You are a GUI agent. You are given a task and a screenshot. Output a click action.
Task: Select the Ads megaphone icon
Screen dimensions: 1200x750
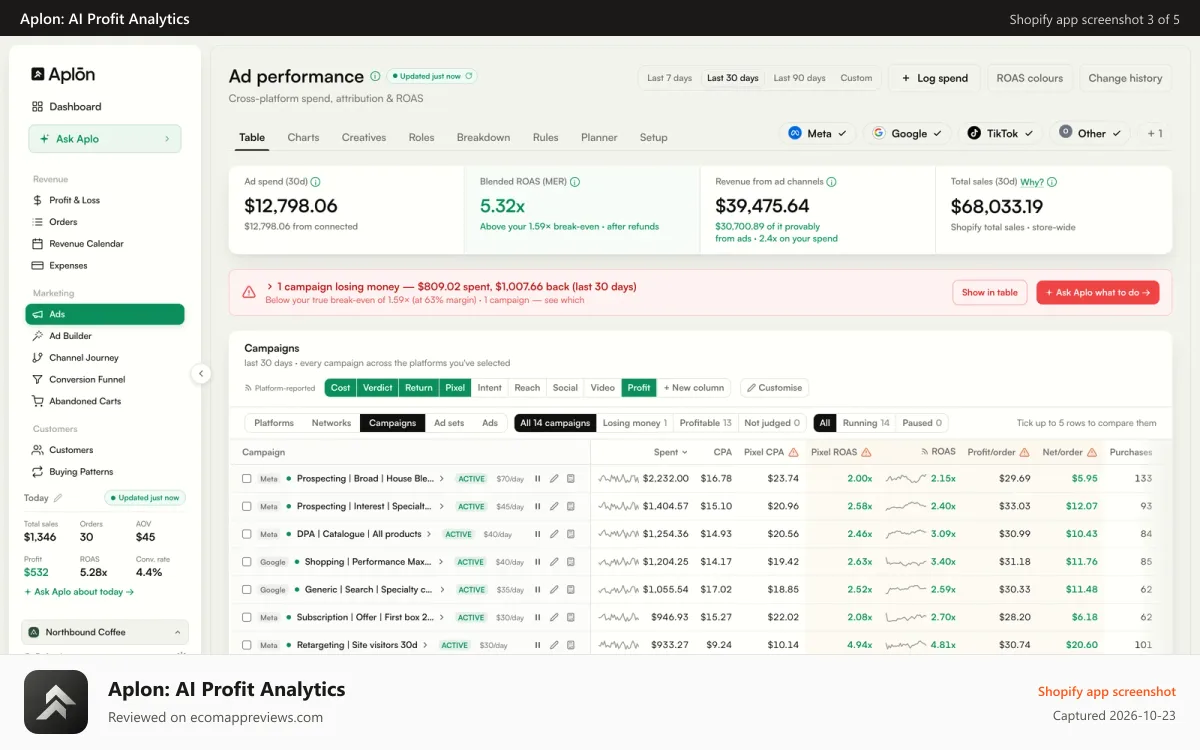click(x=37, y=314)
